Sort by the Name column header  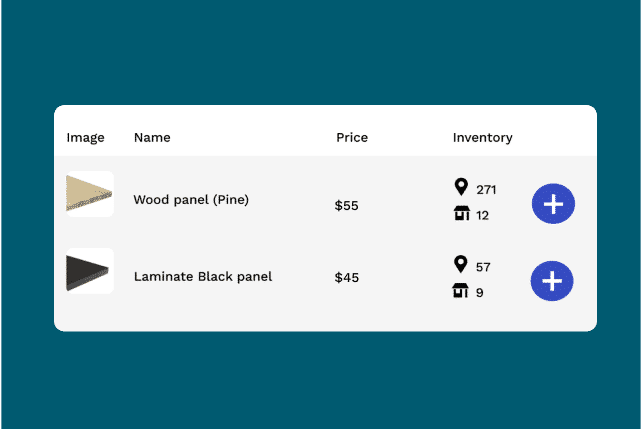[x=152, y=137]
